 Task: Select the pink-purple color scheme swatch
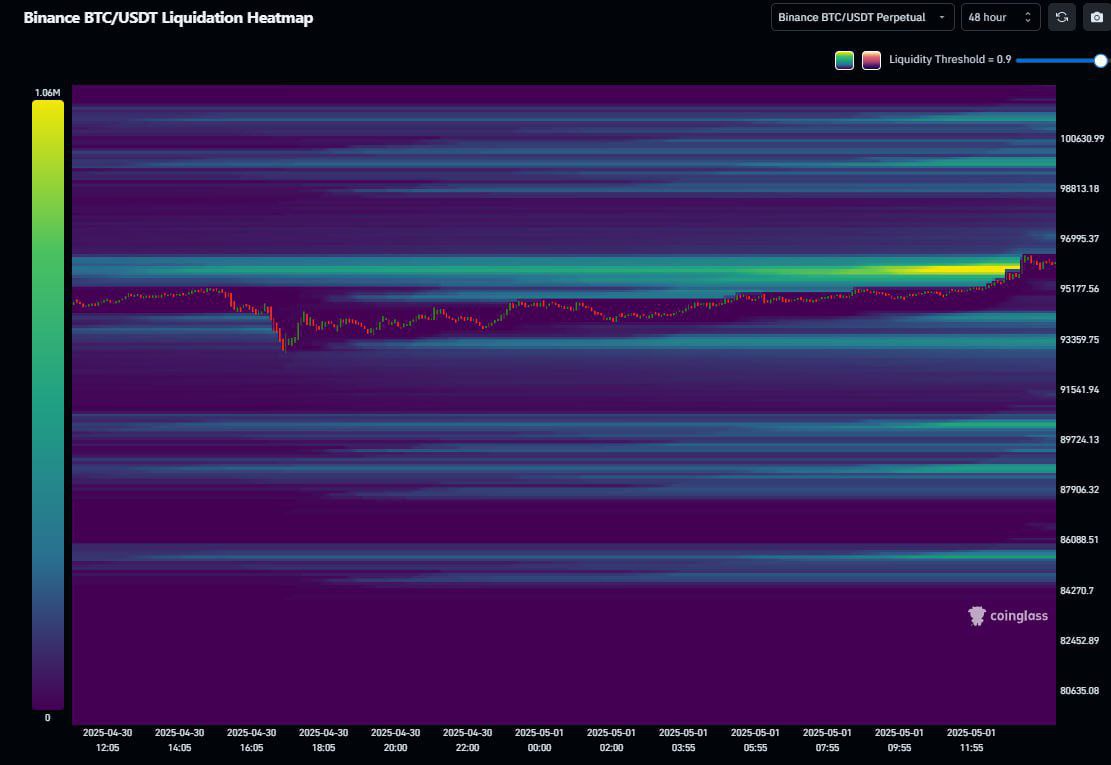click(x=871, y=60)
